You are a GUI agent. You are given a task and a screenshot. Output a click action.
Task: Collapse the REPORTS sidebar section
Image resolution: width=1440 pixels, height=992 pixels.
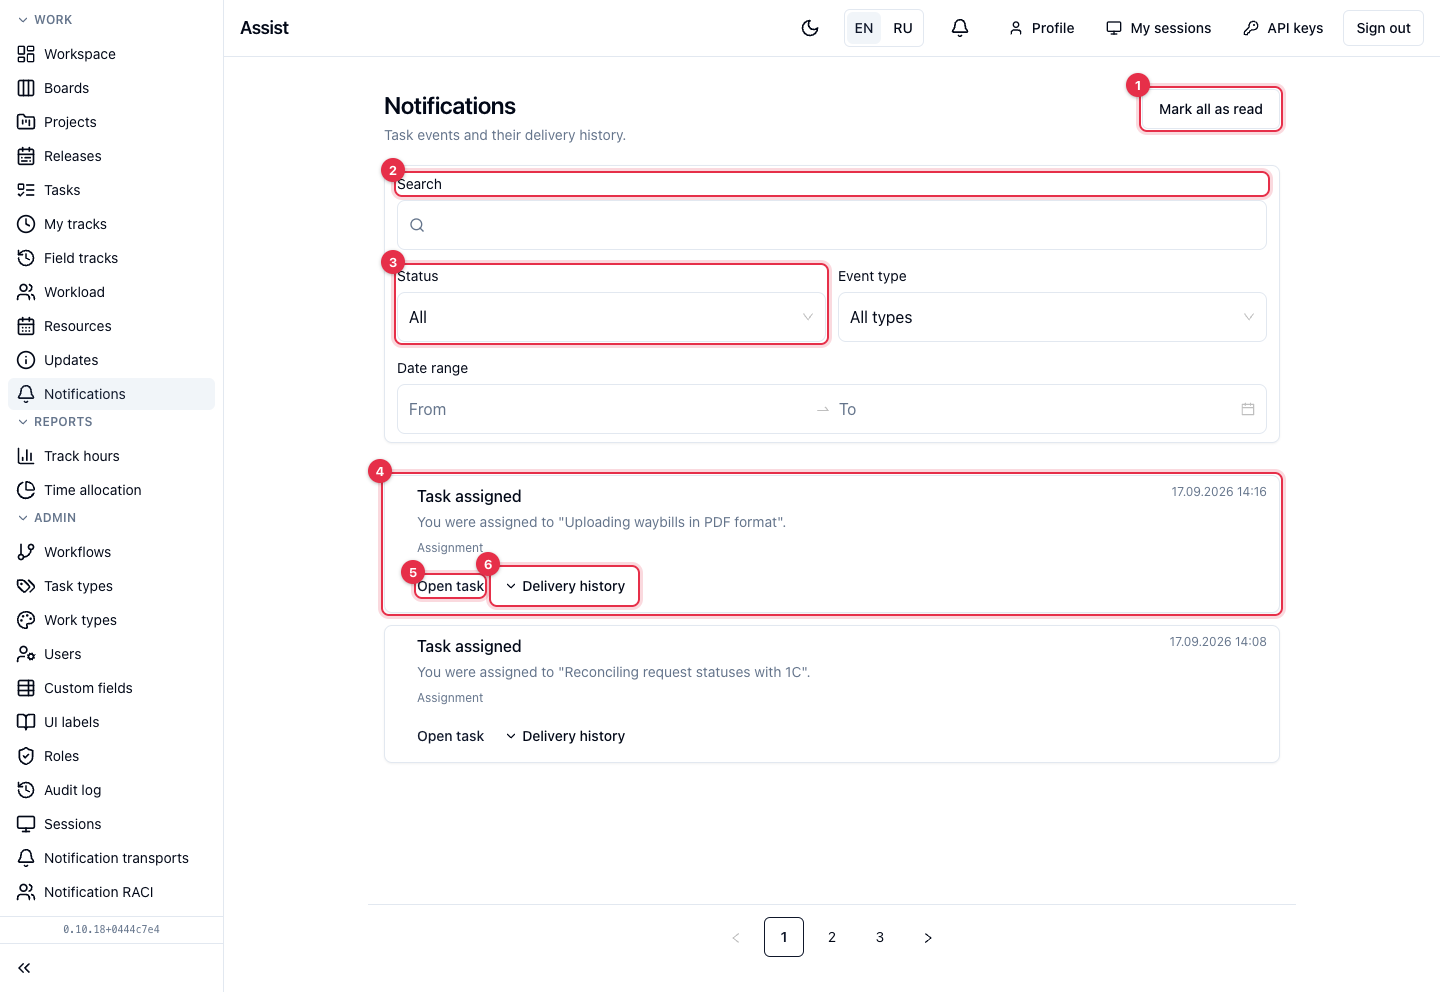tap(55, 422)
